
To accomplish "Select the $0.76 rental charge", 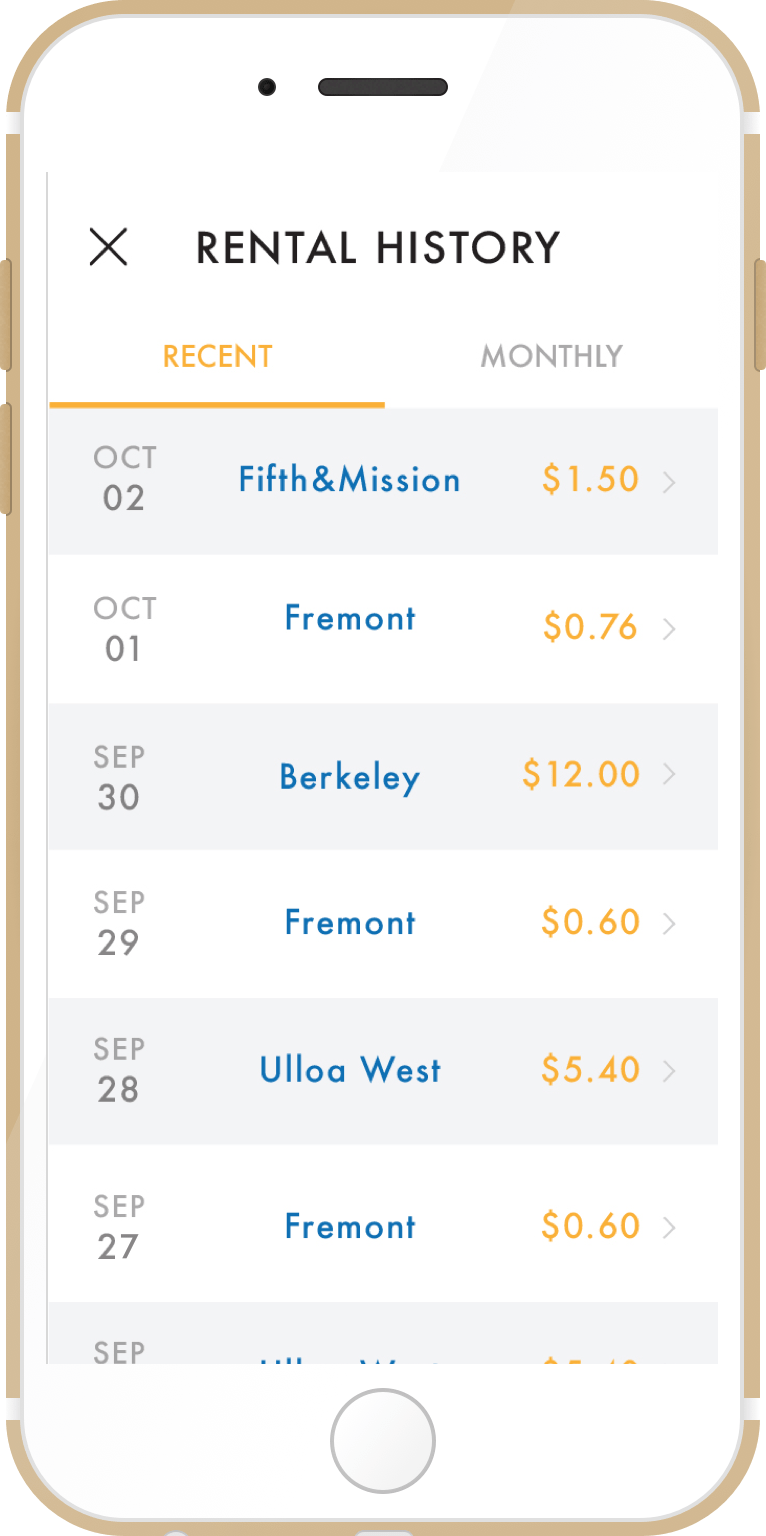I will pos(590,628).
